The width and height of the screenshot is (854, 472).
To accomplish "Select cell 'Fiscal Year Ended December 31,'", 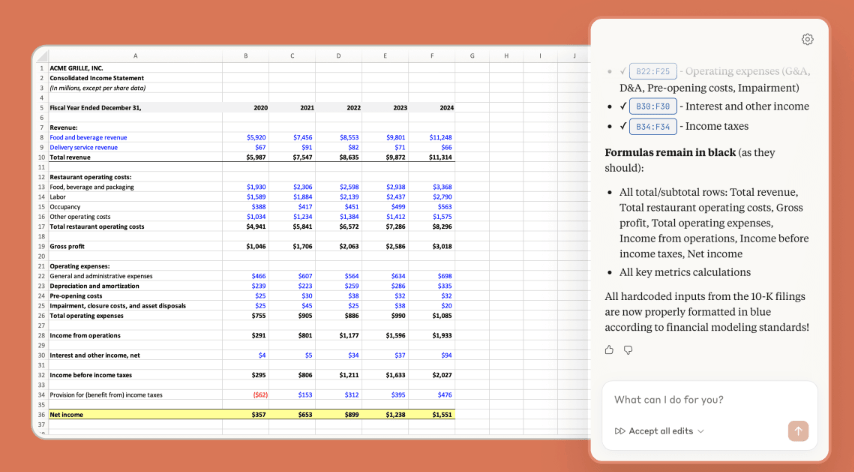I will tap(135, 108).
